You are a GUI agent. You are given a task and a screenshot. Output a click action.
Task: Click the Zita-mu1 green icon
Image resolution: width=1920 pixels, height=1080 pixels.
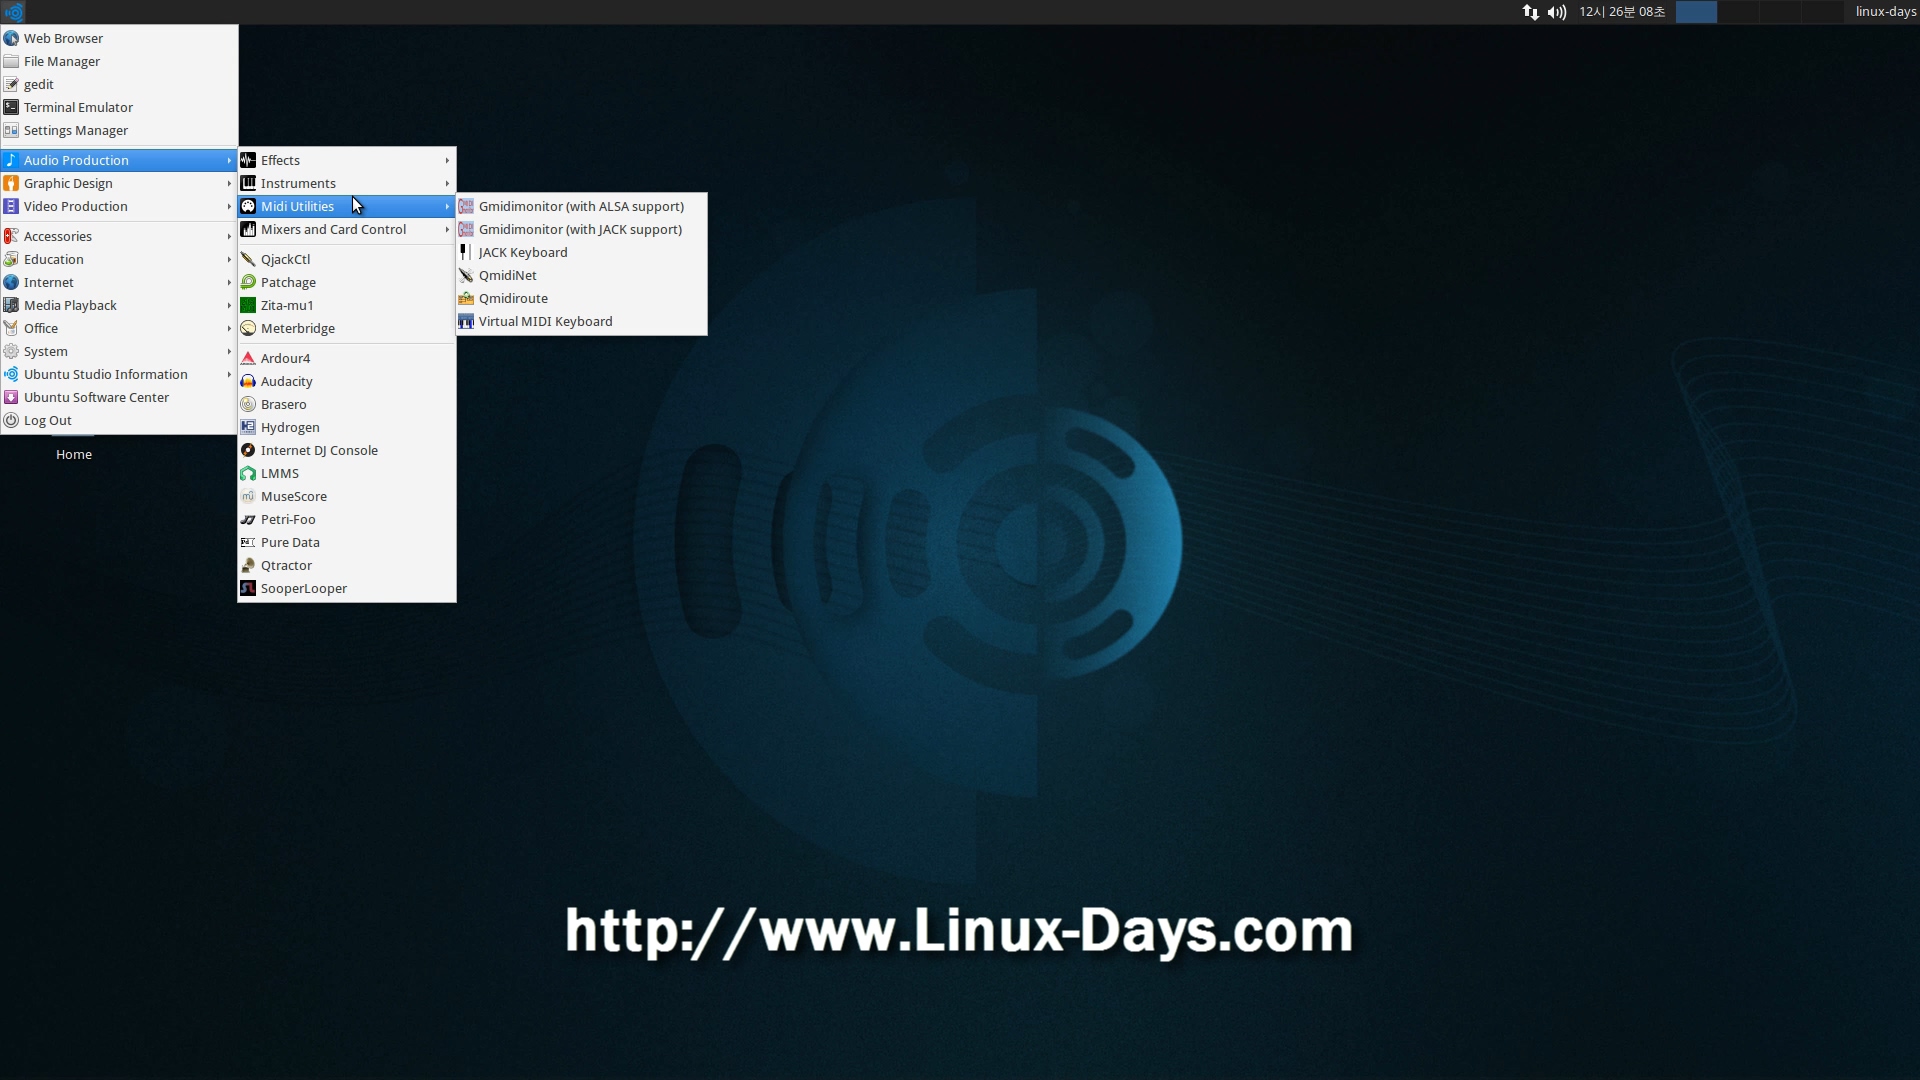point(248,305)
